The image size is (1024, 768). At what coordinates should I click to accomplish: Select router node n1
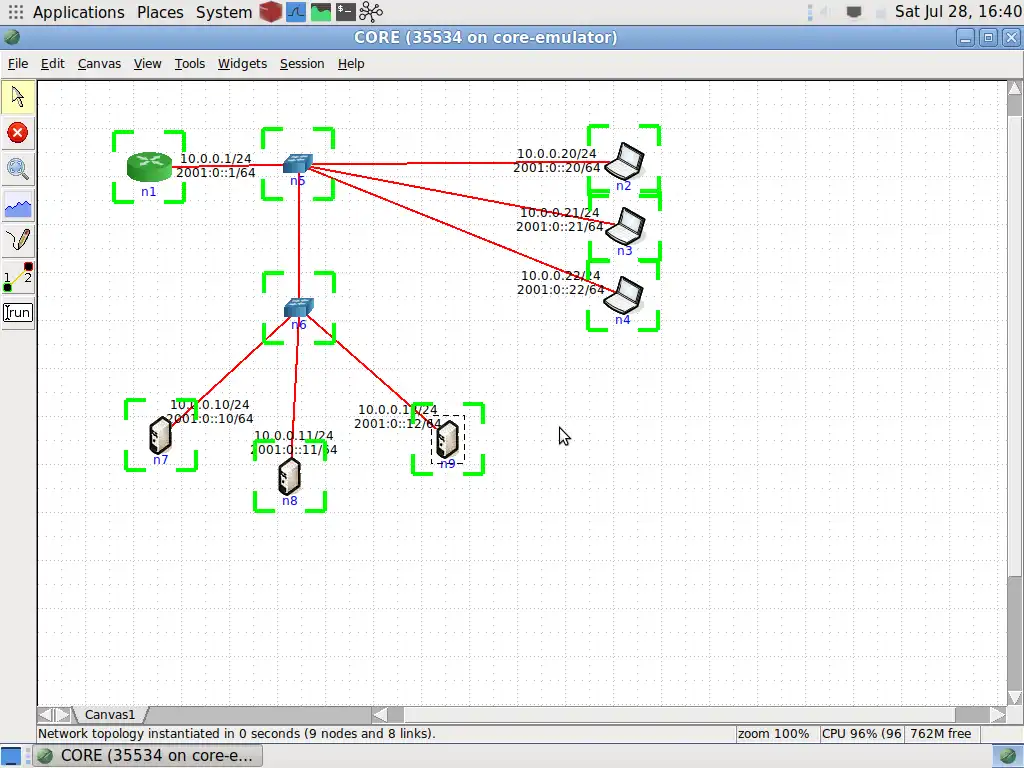click(148, 165)
